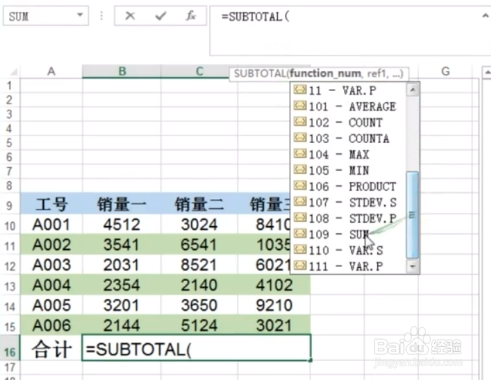Open the Name Box dropdown arrow
This screenshot has width=491, height=380.
click(x=80, y=15)
